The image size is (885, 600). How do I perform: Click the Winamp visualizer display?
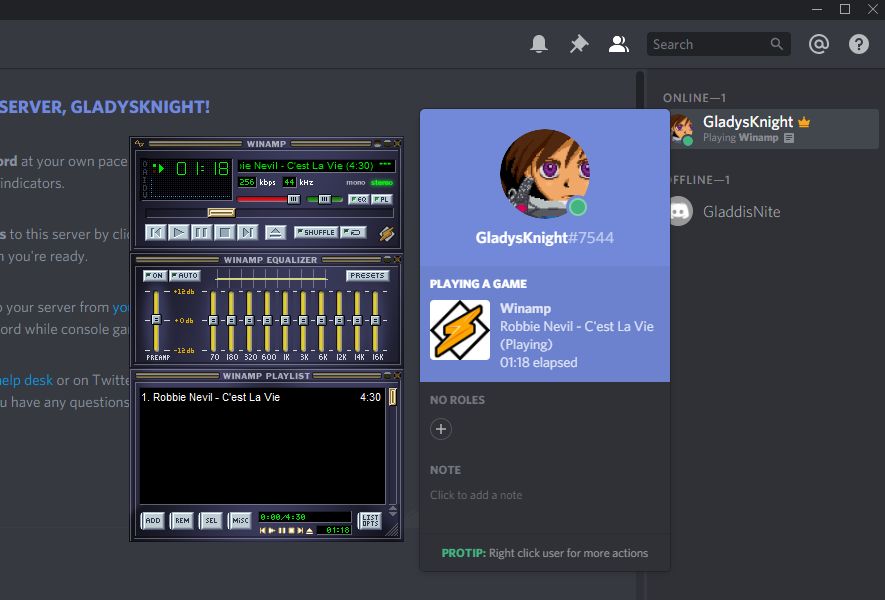[x=191, y=189]
